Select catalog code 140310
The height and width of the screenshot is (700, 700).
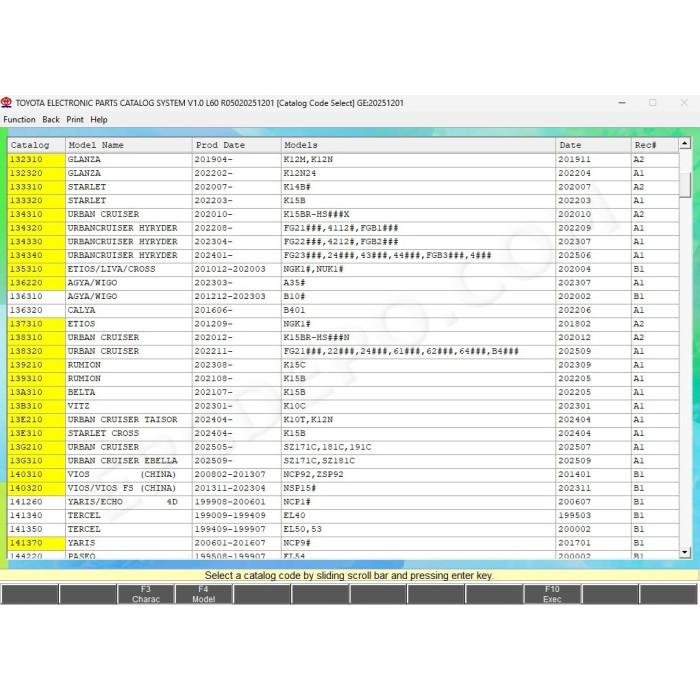36,474
